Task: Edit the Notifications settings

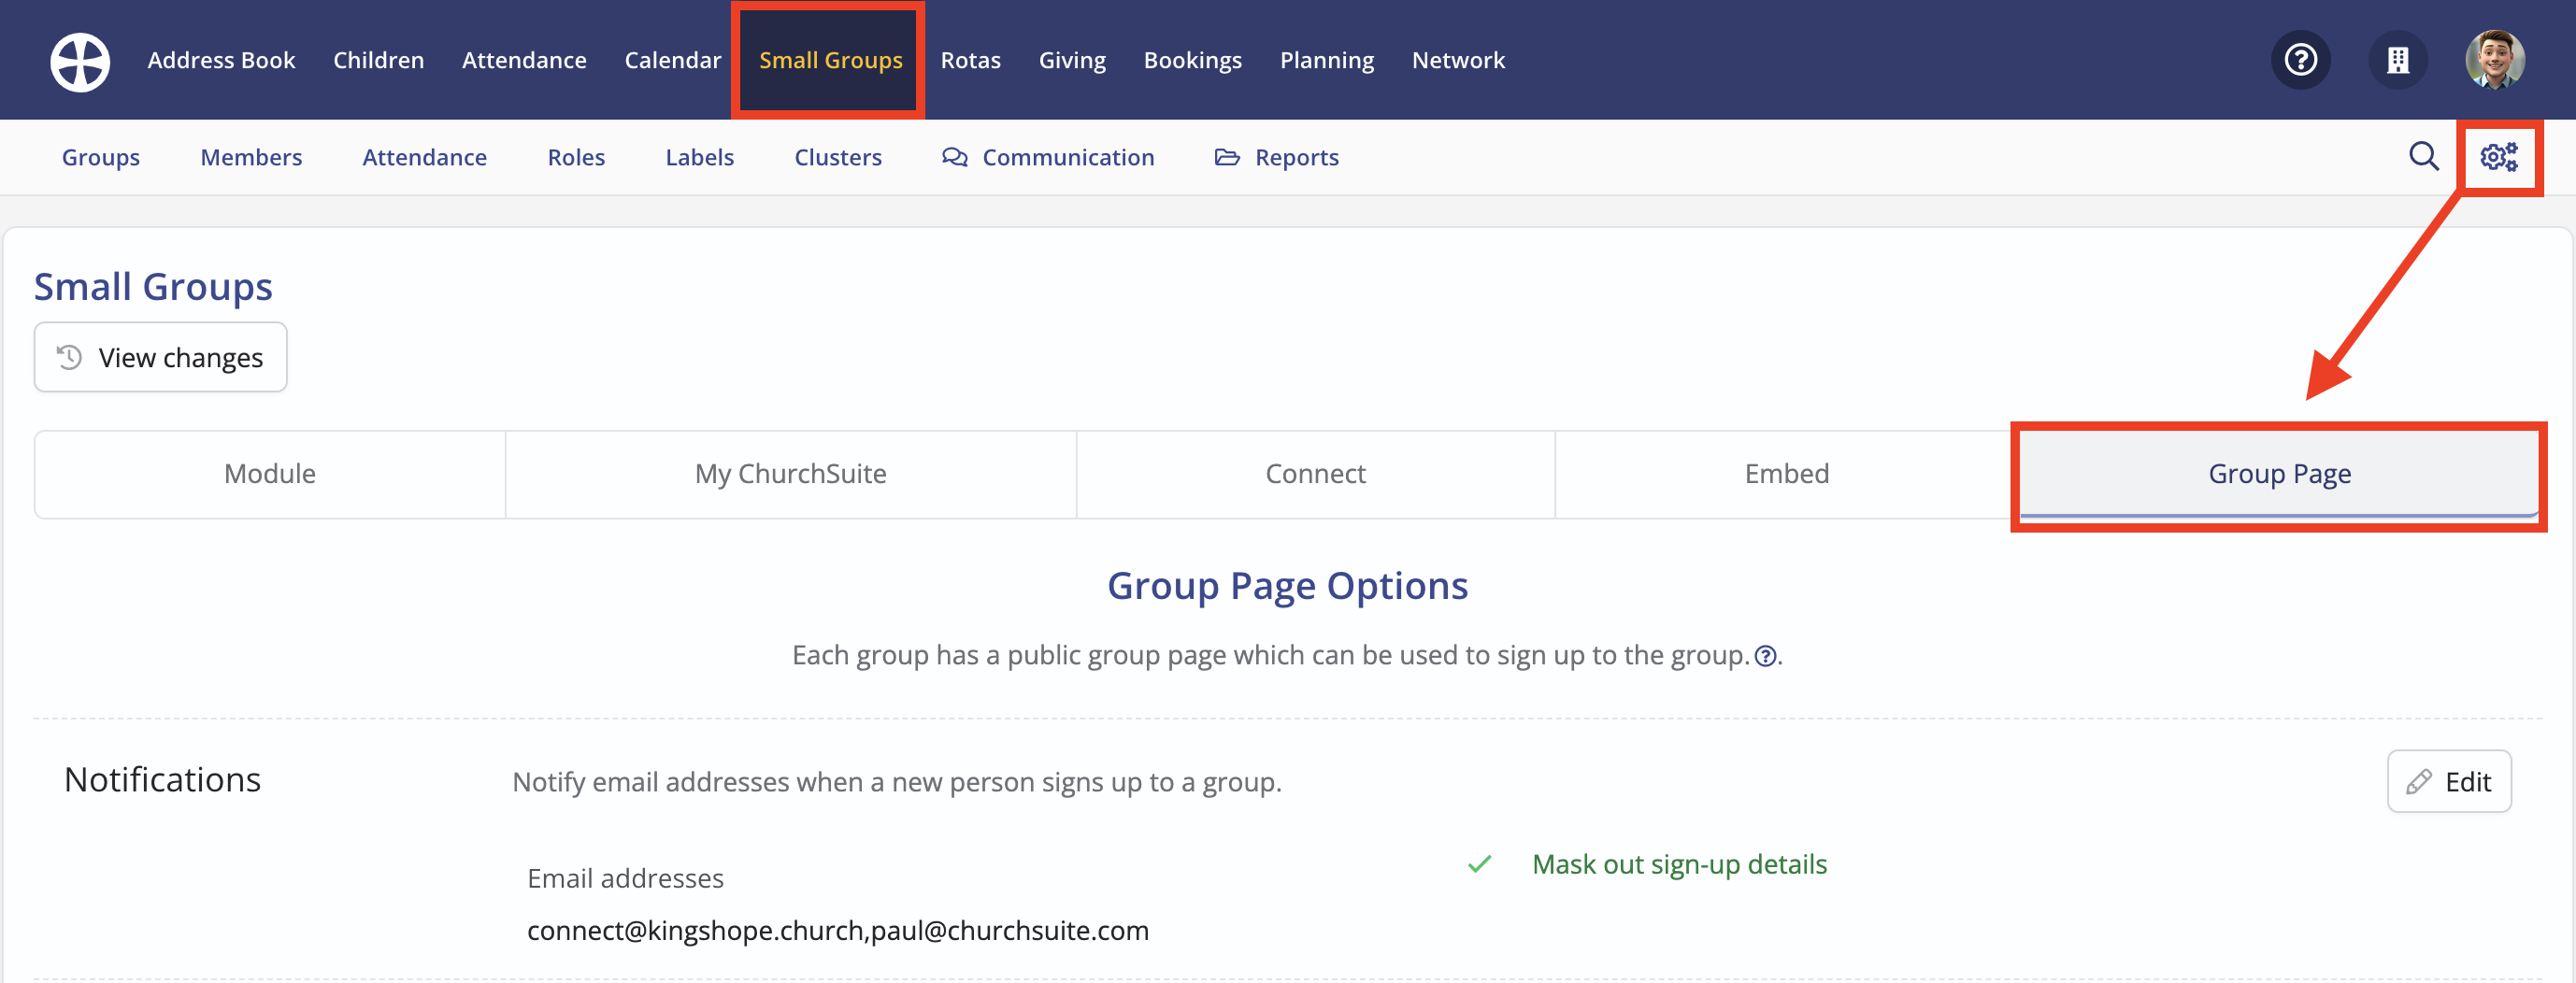Action: [2448, 781]
